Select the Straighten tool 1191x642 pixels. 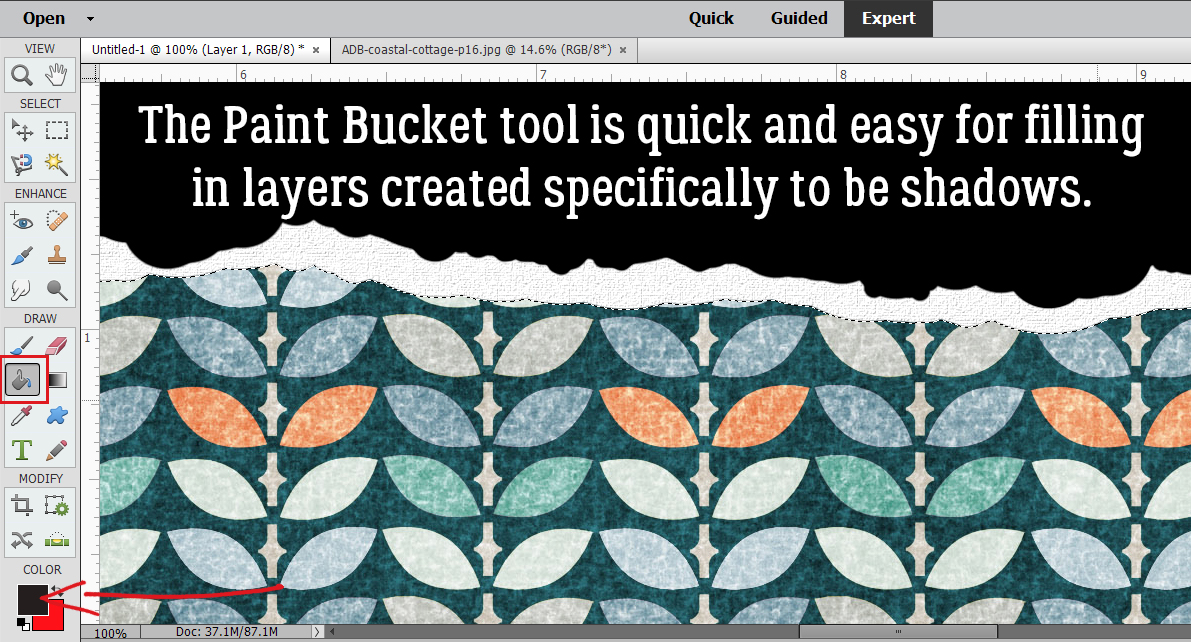57,539
